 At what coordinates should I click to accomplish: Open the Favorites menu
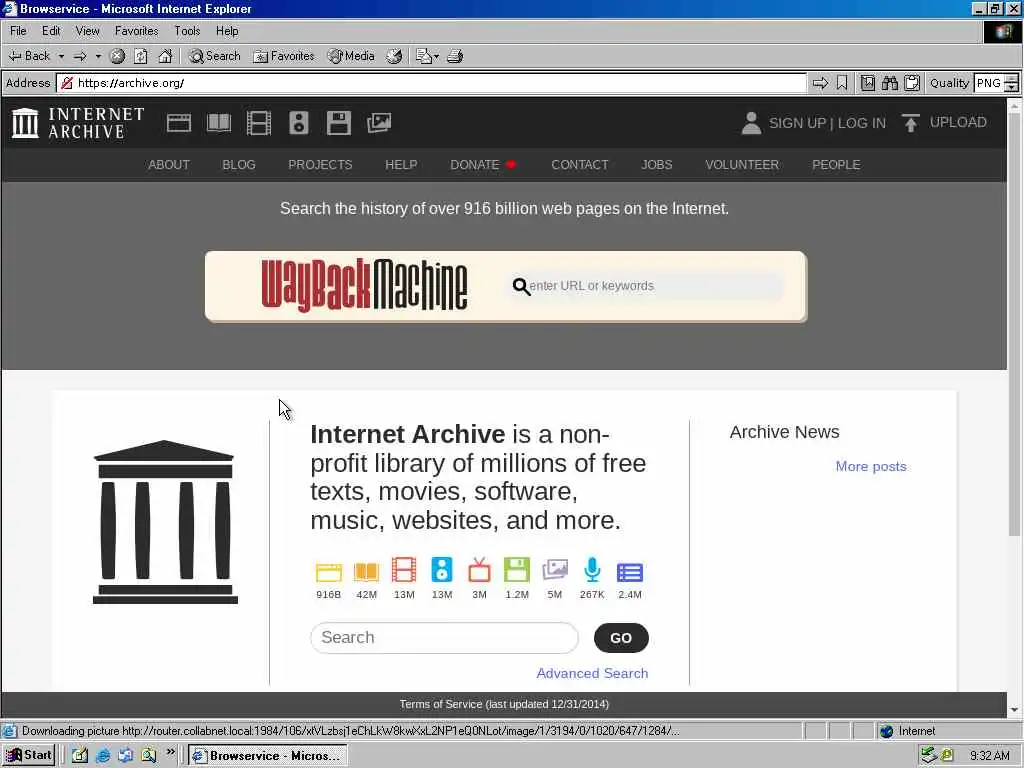pyautogui.click(x=136, y=31)
